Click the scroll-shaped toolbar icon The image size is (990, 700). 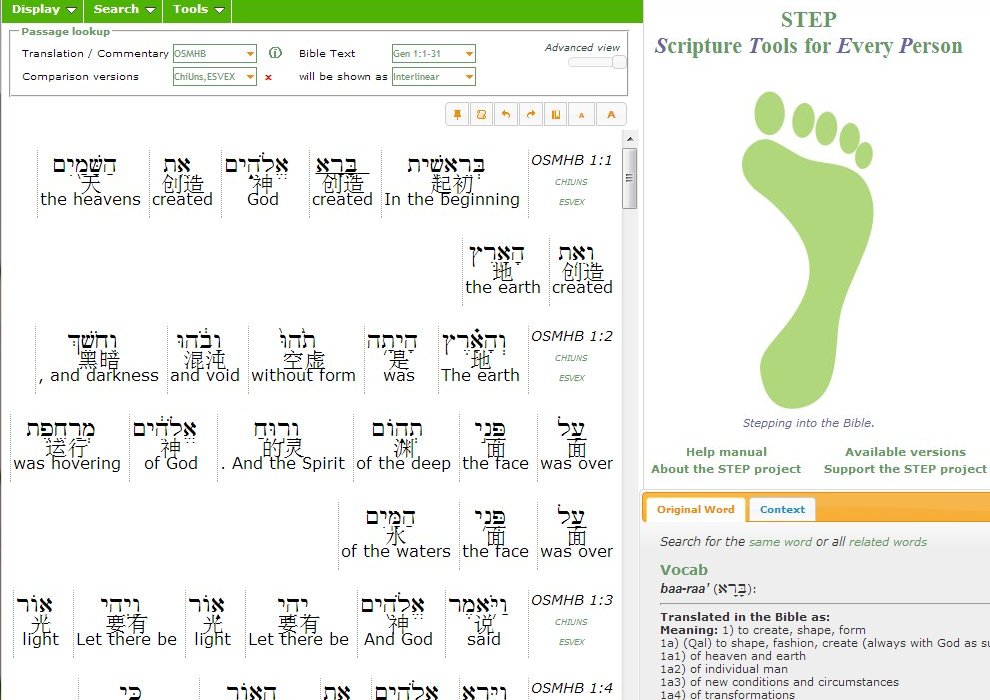[x=482, y=115]
